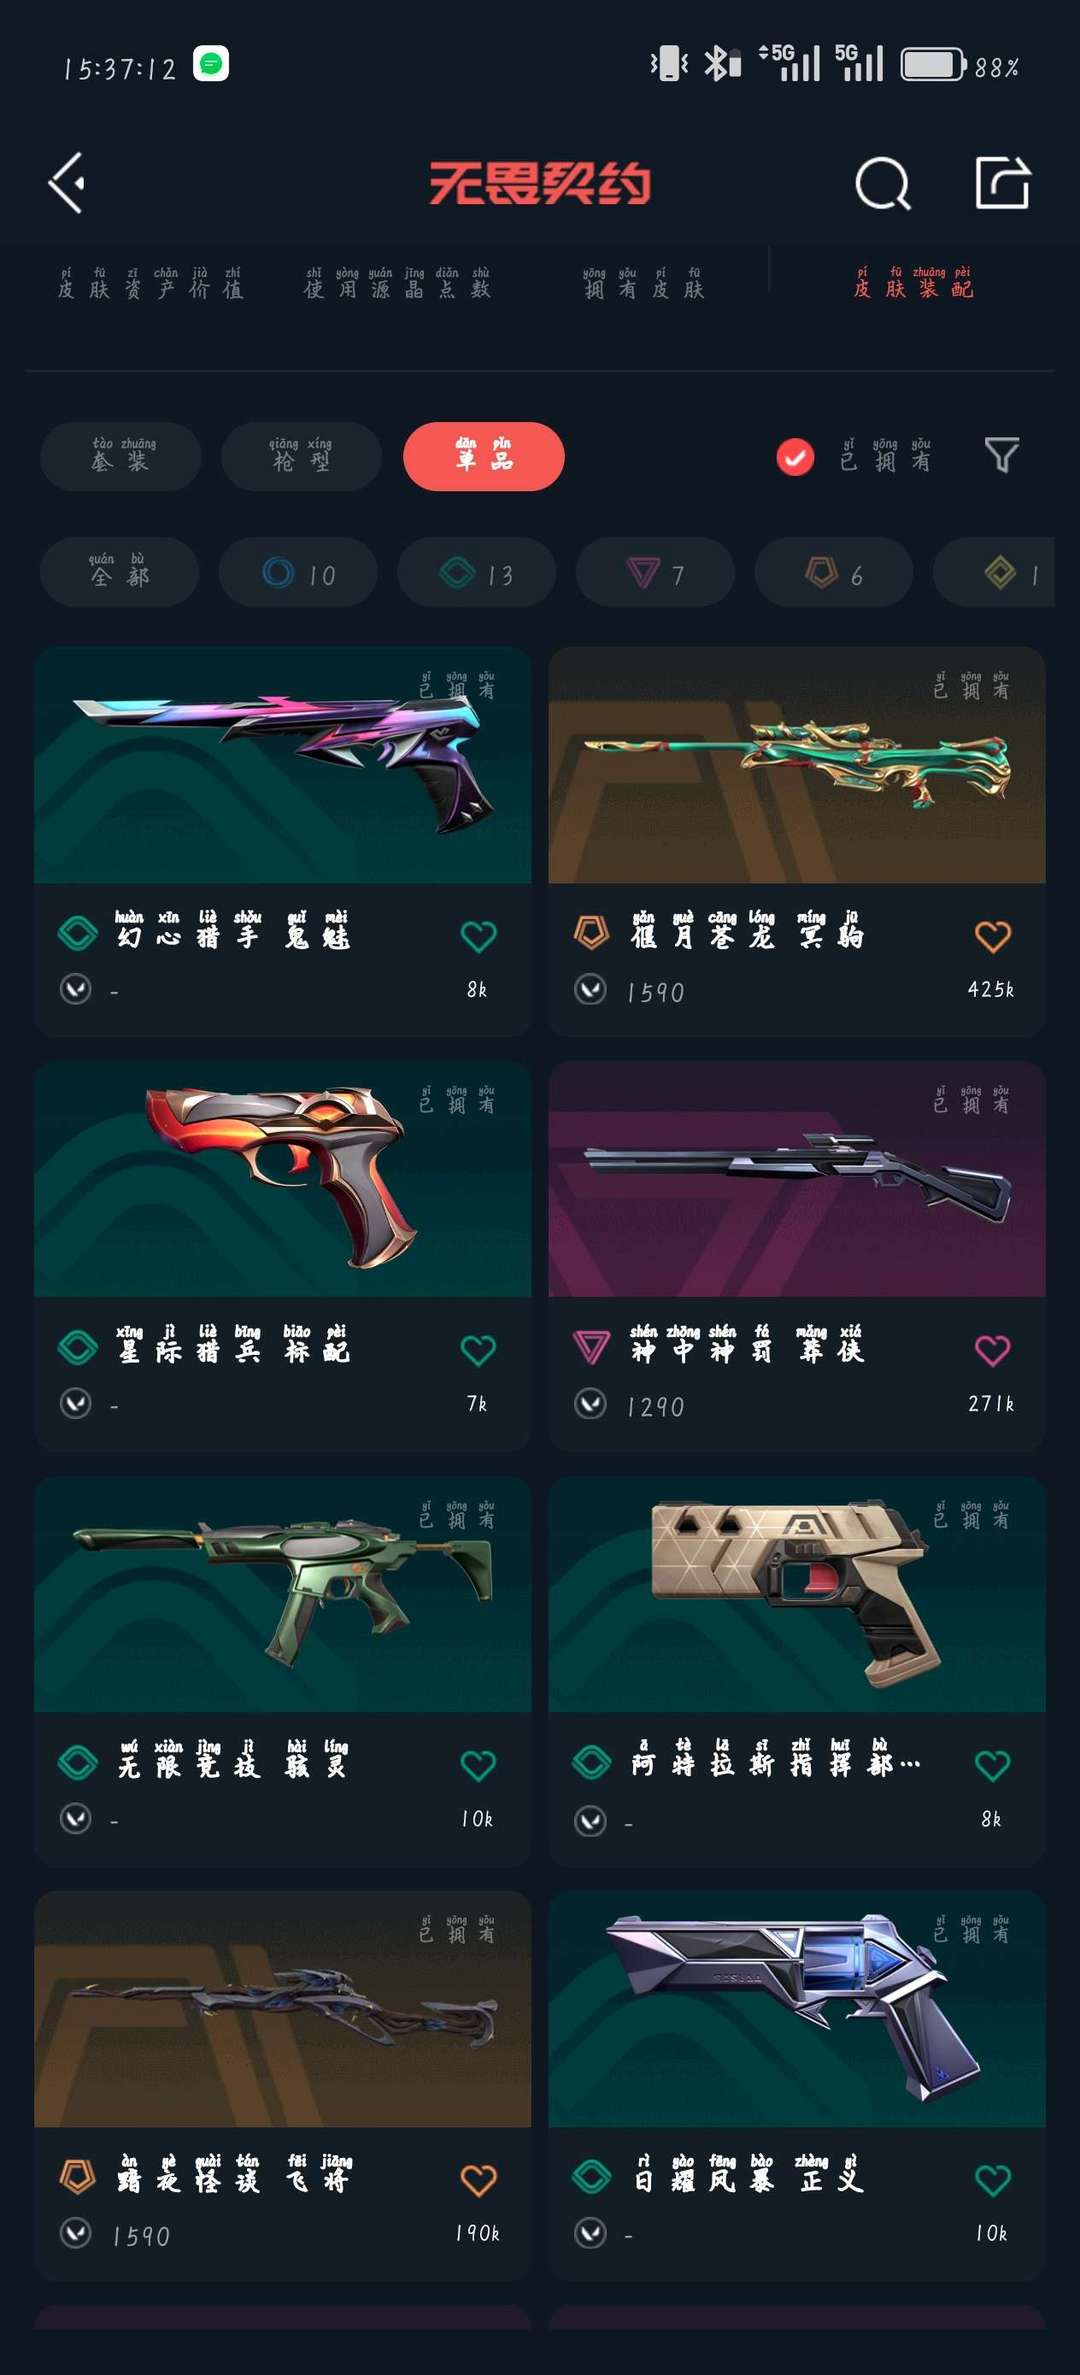This screenshot has height=2375, width=1080.
Task: Favorite the 幻心猎手 鬼魅 skin heart
Action: click(x=478, y=936)
